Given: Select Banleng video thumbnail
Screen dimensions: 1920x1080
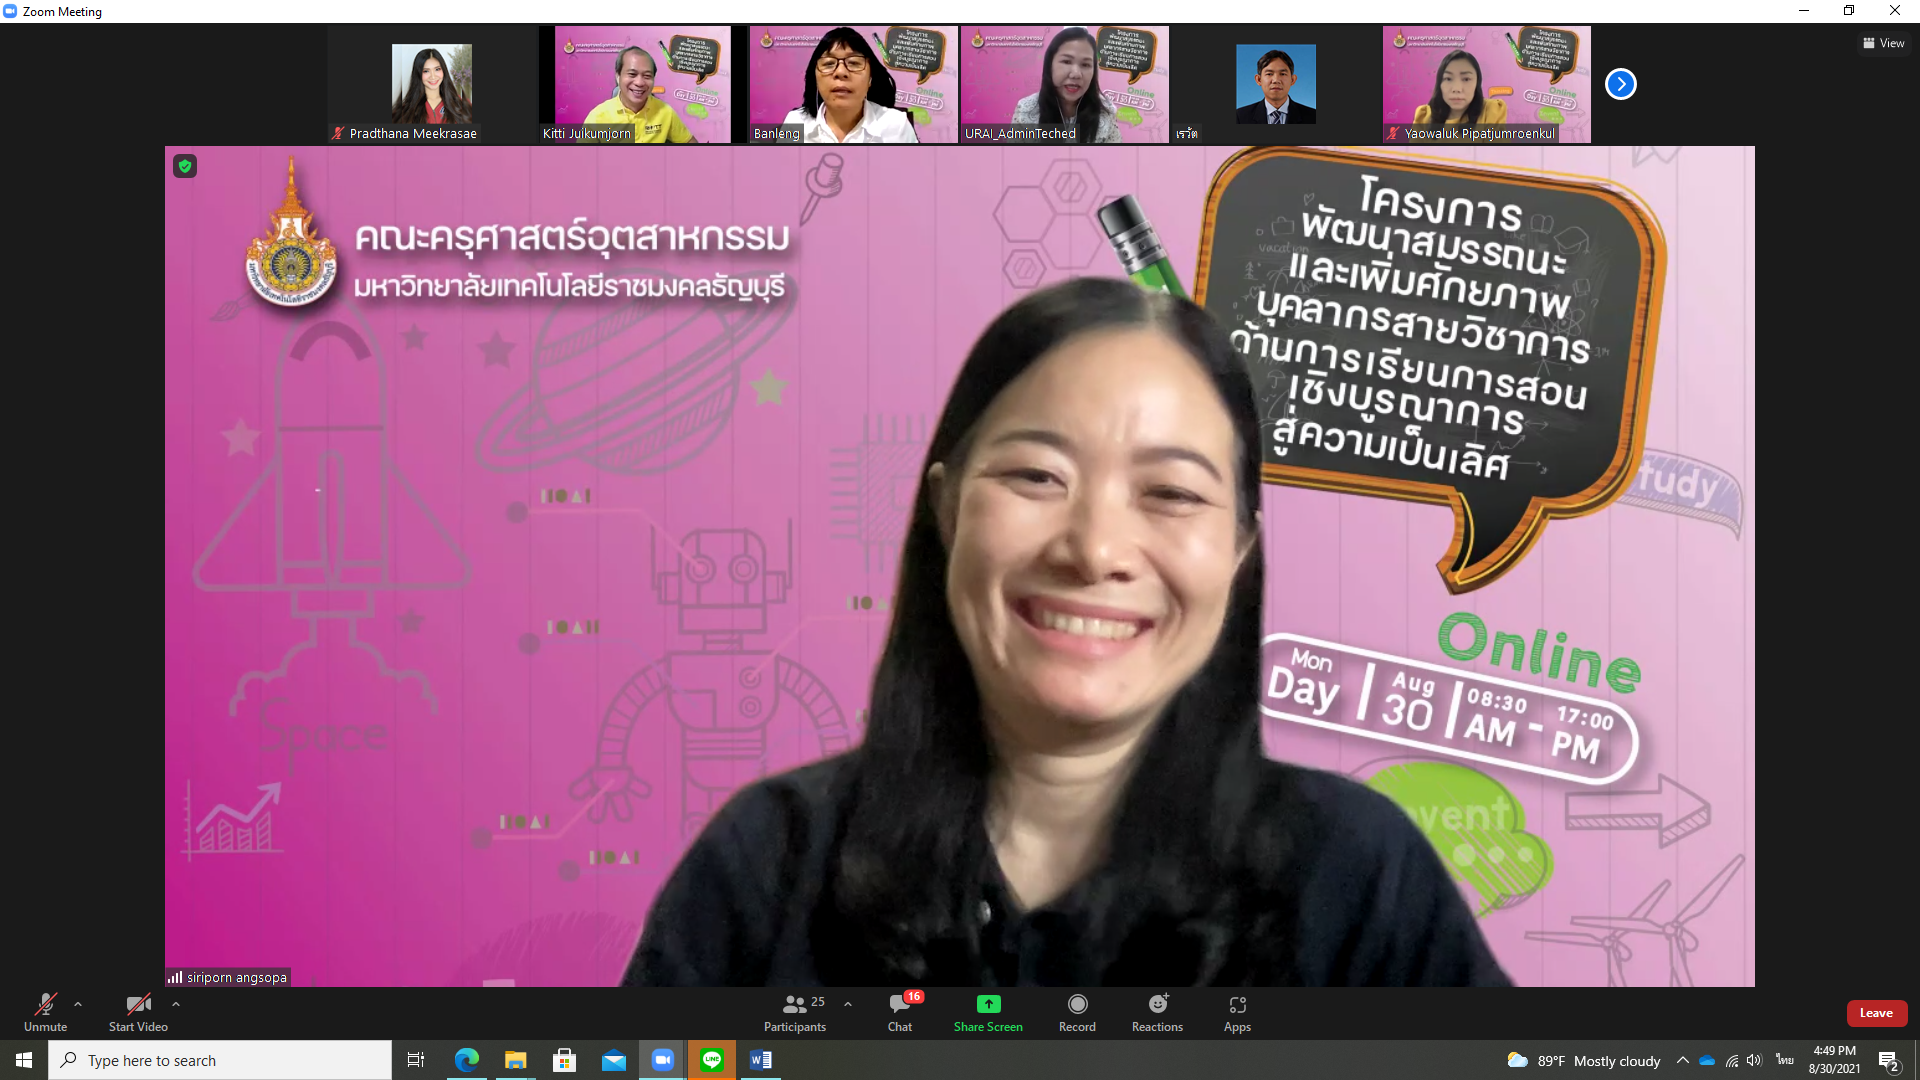Looking at the screenshot, I should click(x=853, y=84).
